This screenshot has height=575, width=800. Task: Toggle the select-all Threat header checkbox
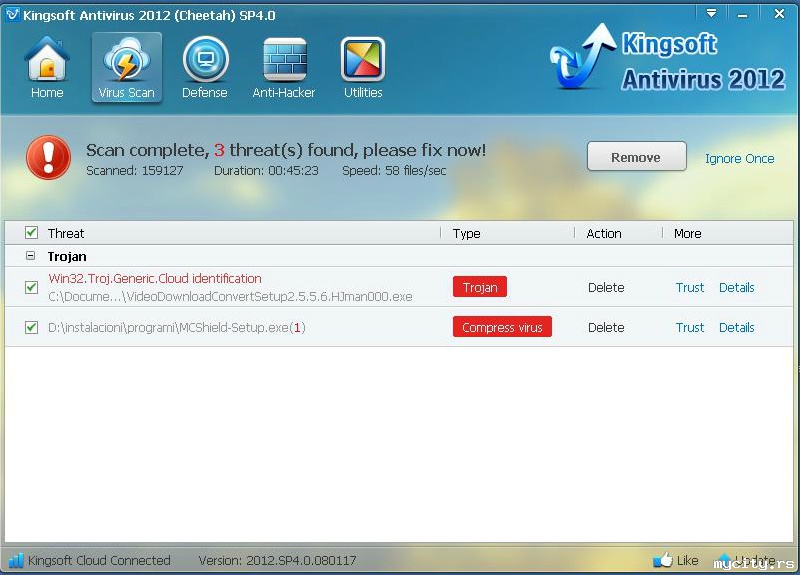[31, 233]
